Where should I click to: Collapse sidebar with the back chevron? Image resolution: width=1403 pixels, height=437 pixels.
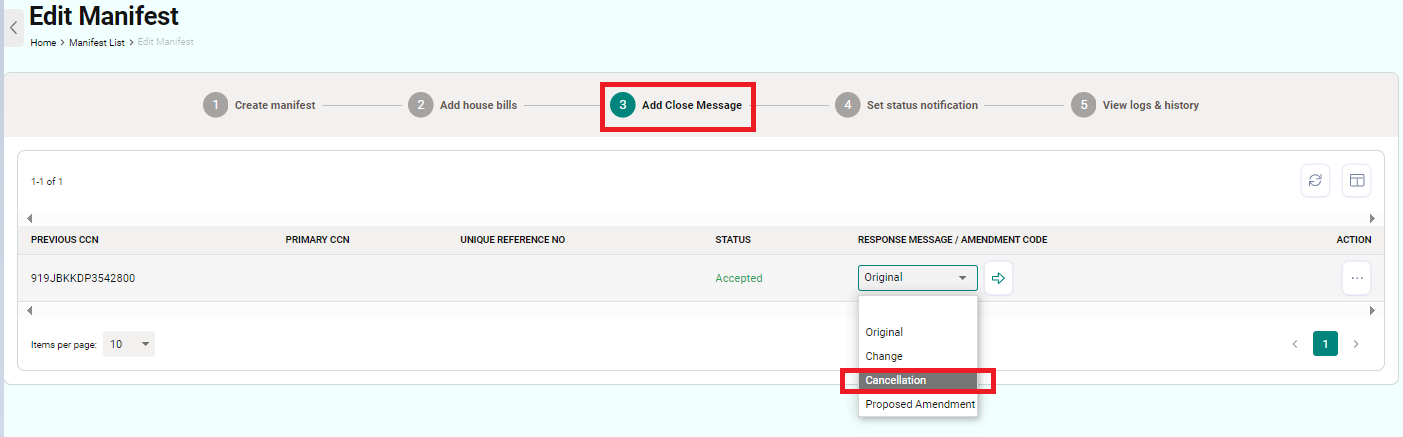click(13, 28)
